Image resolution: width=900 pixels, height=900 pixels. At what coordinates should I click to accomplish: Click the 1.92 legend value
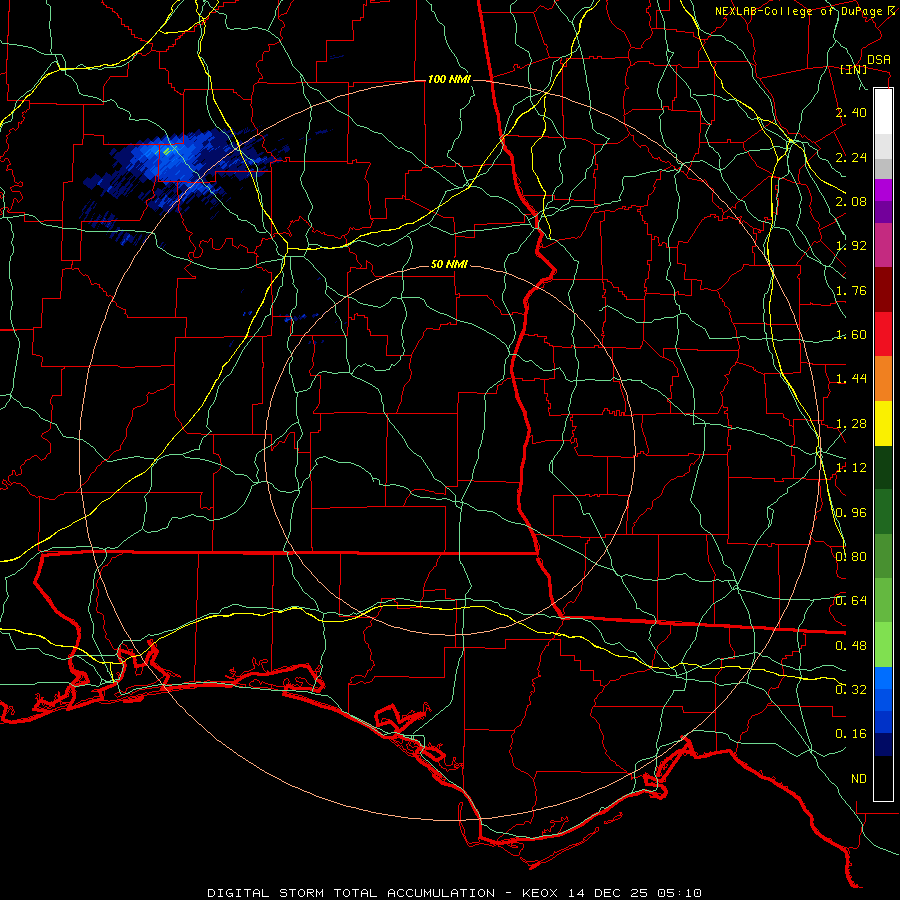click(x=851, y=246)
